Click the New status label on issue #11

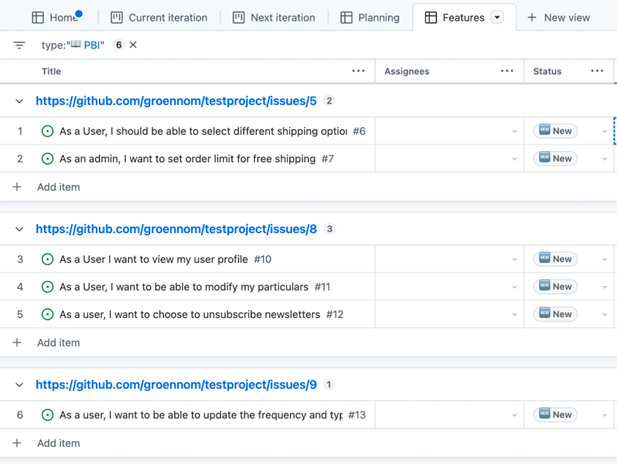pyautogui.click(x=555, y=287)
